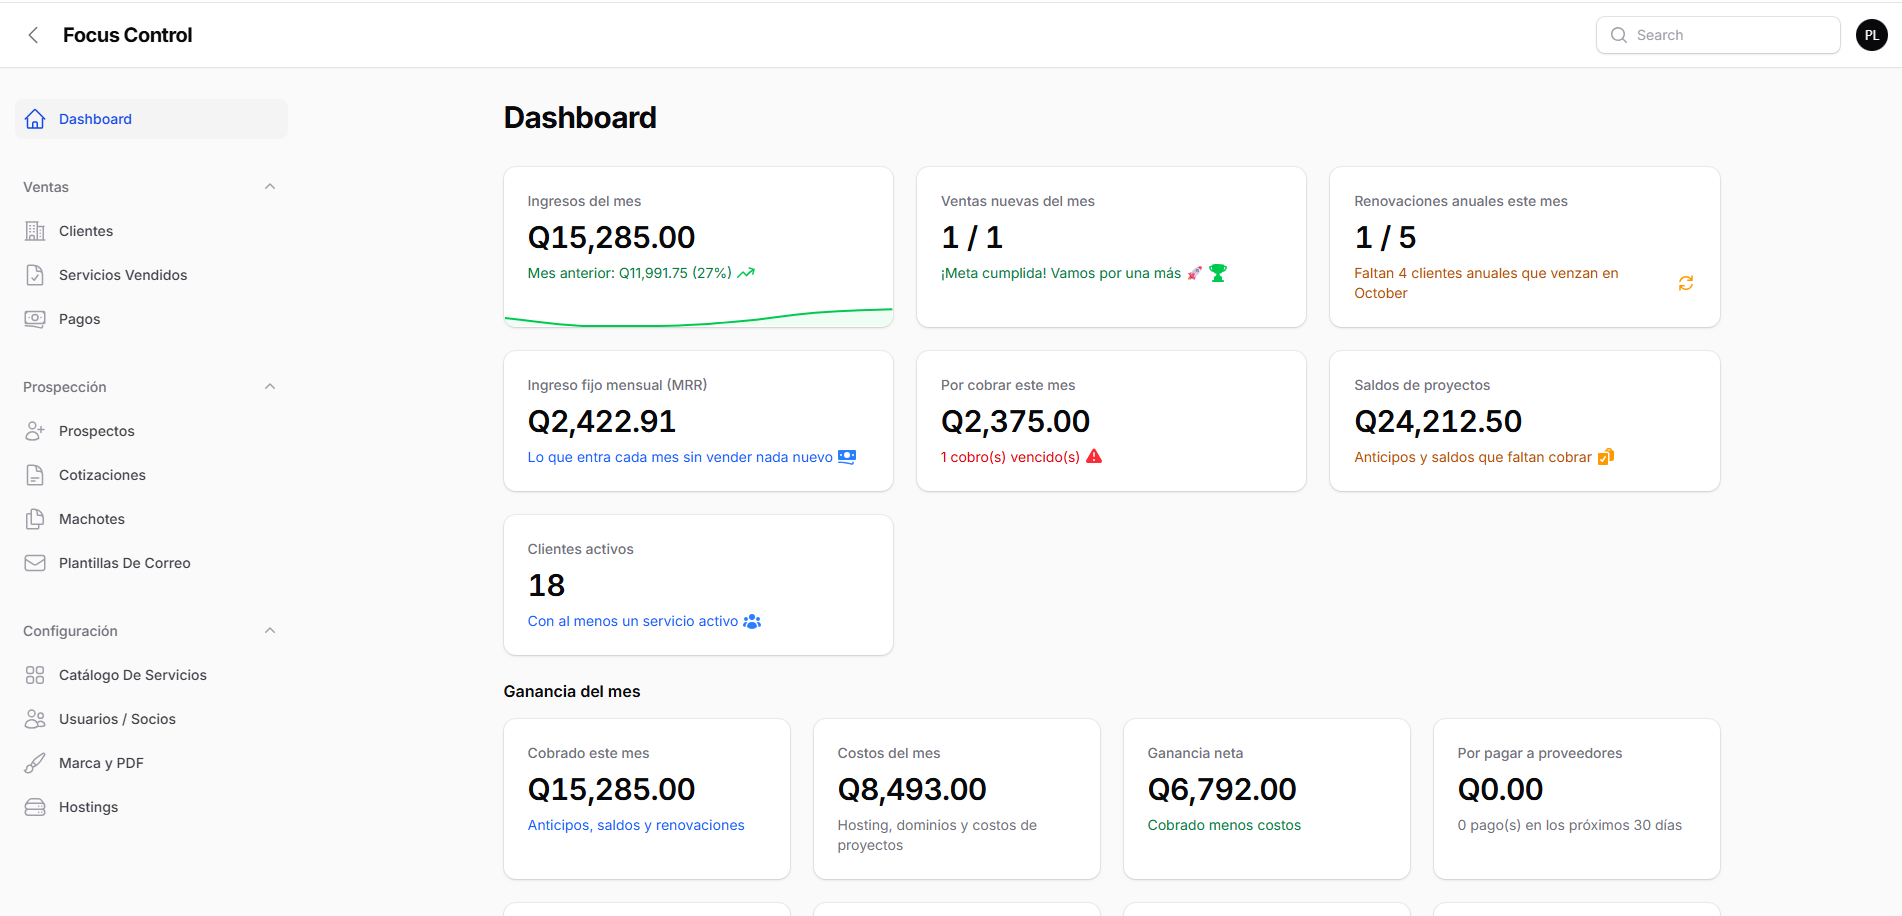Click the Pagos banknote icon
This screenshot has height=916, width=1902.
tap(35, 319)
